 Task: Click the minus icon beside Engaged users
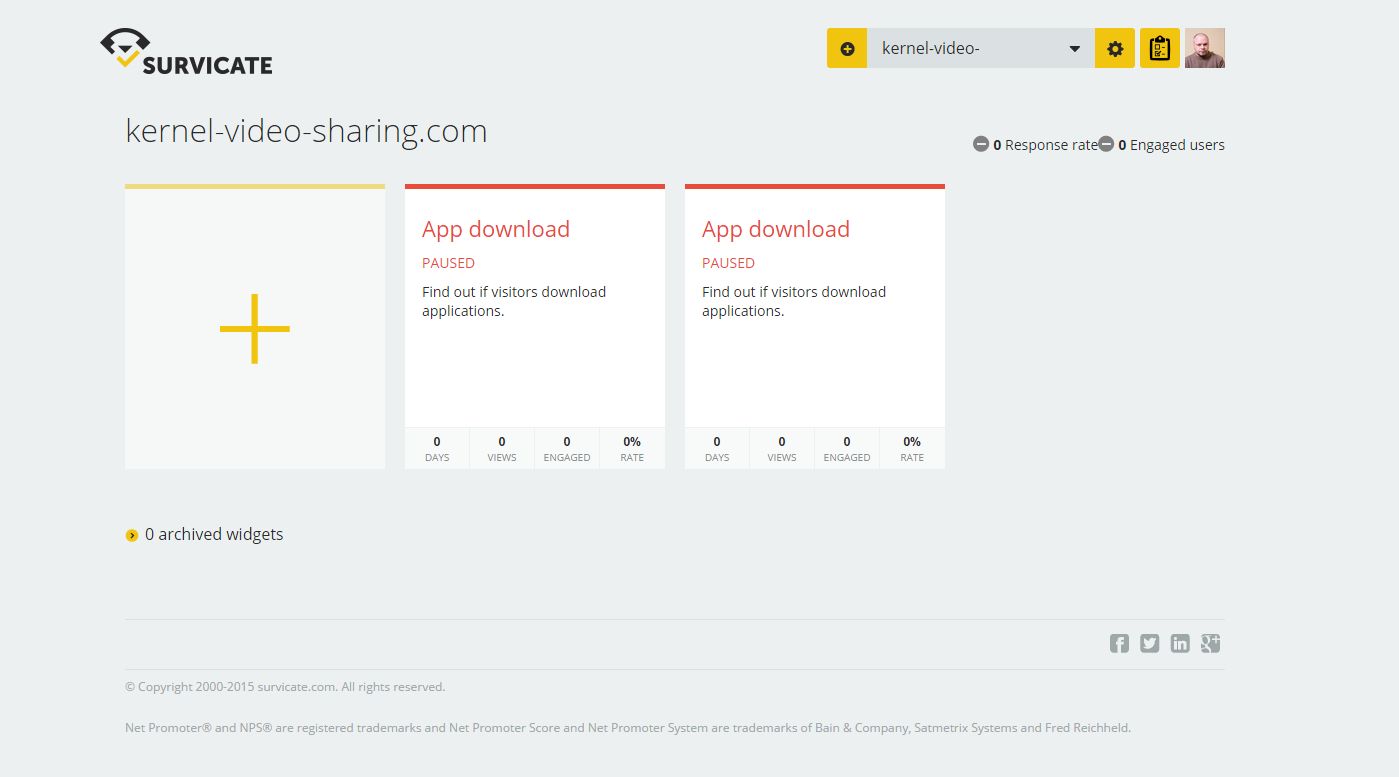pyautogui.click(x=1106, y=144)
